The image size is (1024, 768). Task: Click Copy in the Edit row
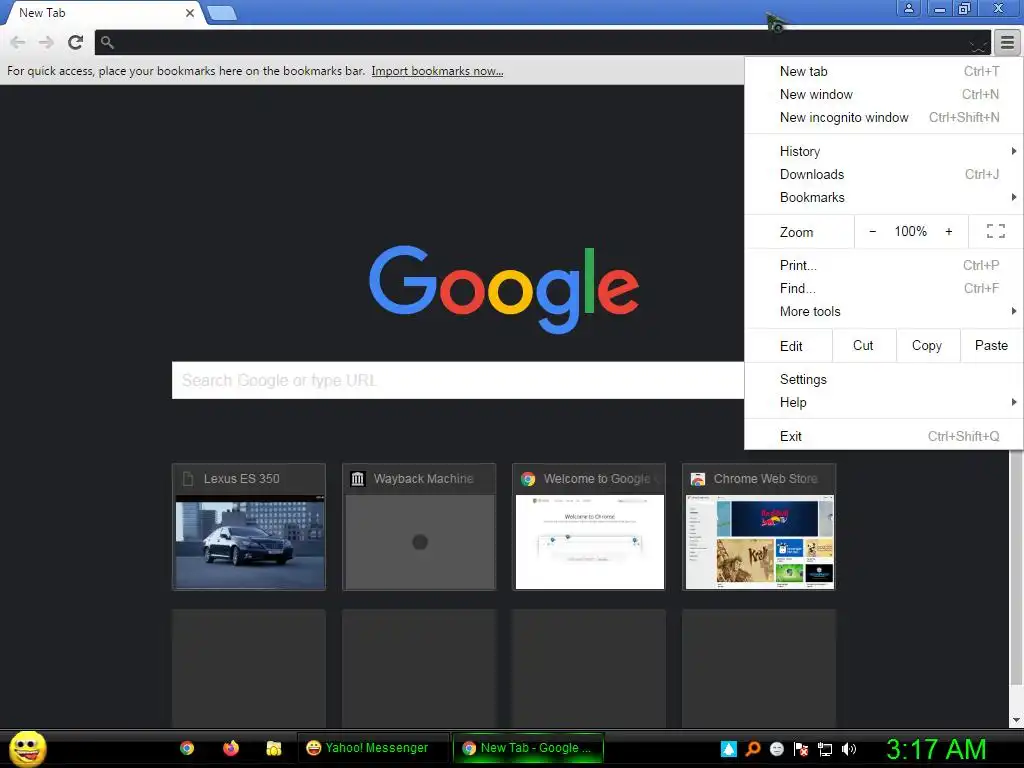(927, 345)
